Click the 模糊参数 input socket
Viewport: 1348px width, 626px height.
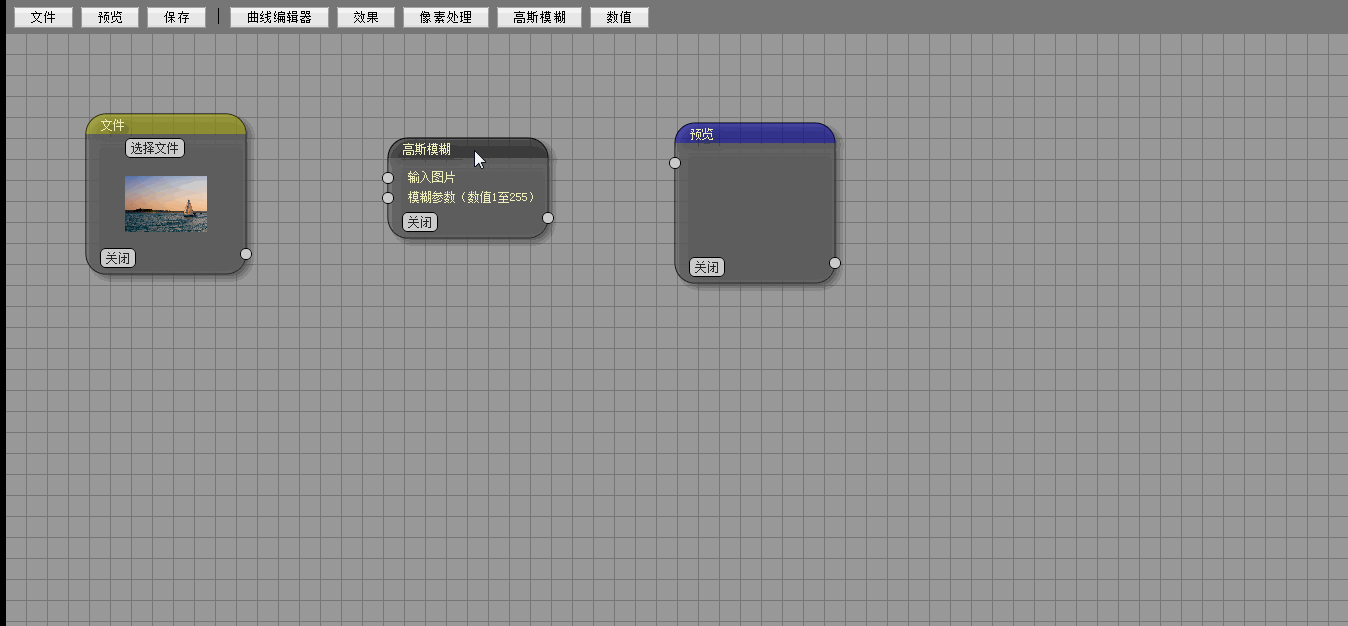(388, 198)
